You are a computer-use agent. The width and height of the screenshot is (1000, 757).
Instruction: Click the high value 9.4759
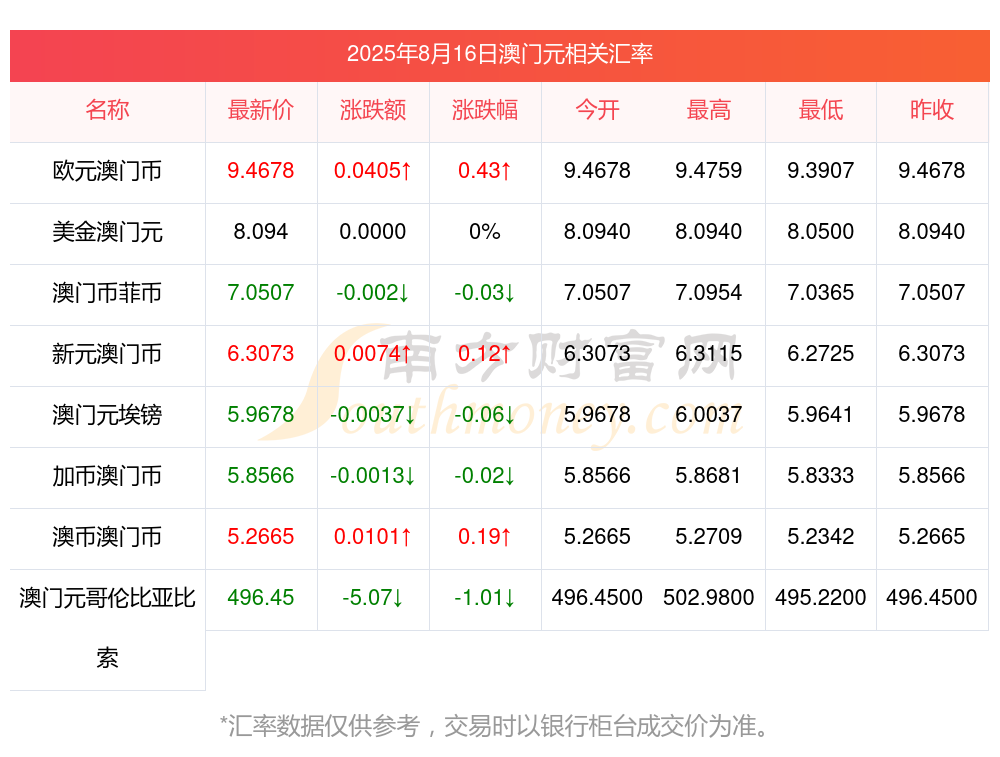point(709,171)
